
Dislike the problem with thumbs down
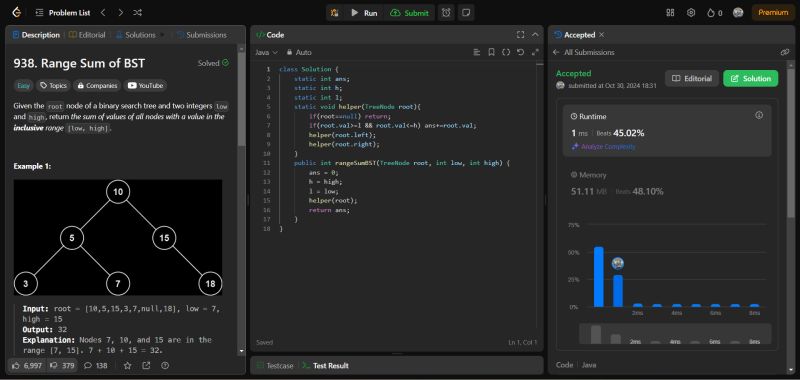point(63,366)
